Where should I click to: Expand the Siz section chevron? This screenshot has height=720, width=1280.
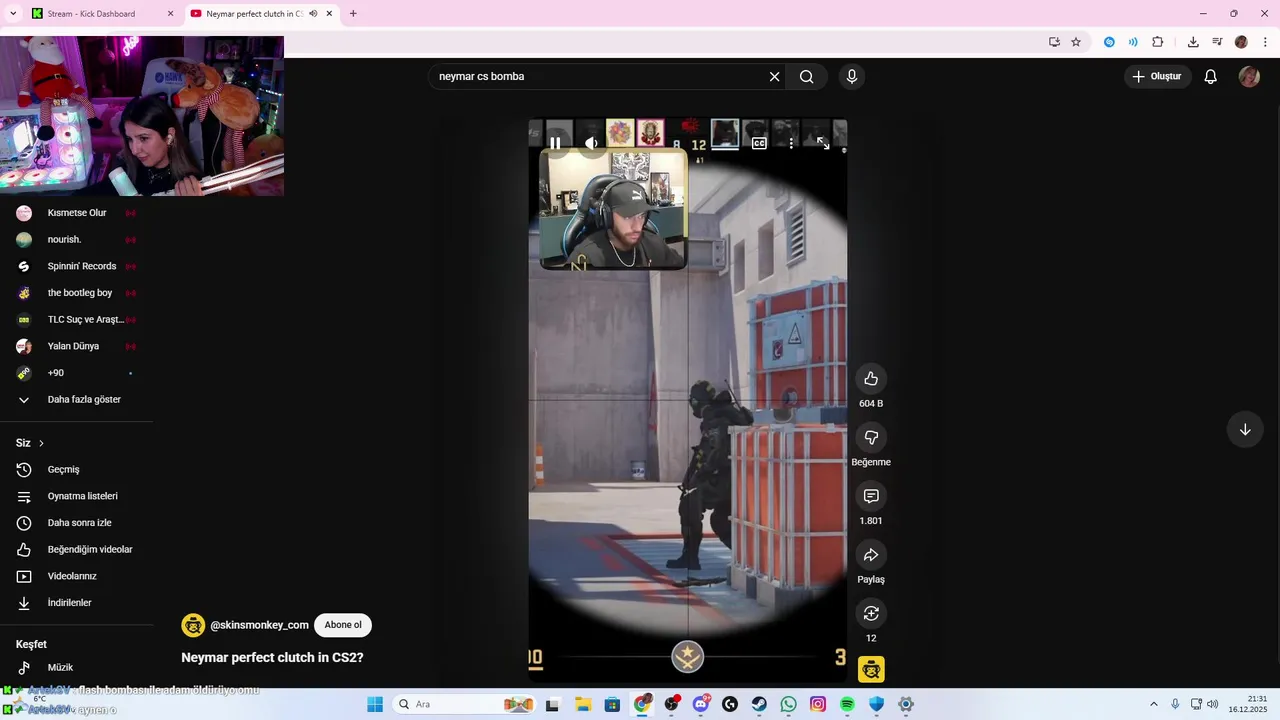pyautogui.click(x=41, y=443)
